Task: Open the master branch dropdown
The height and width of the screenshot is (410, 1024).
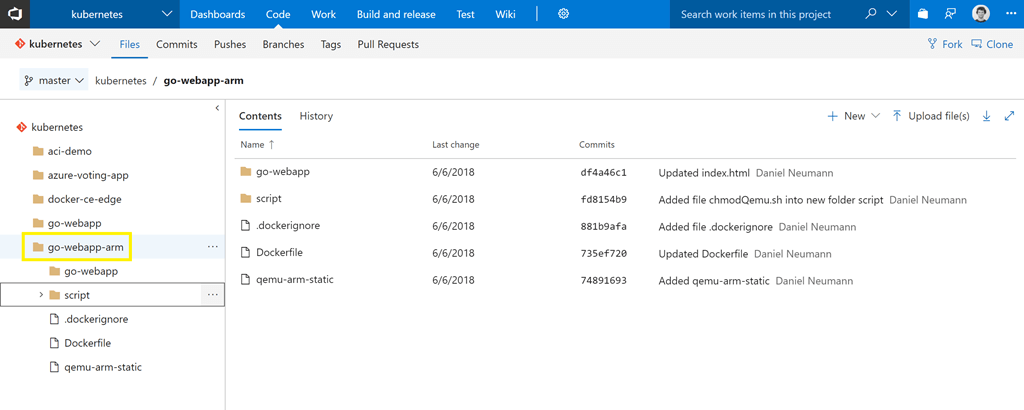Action: [54, 80]
